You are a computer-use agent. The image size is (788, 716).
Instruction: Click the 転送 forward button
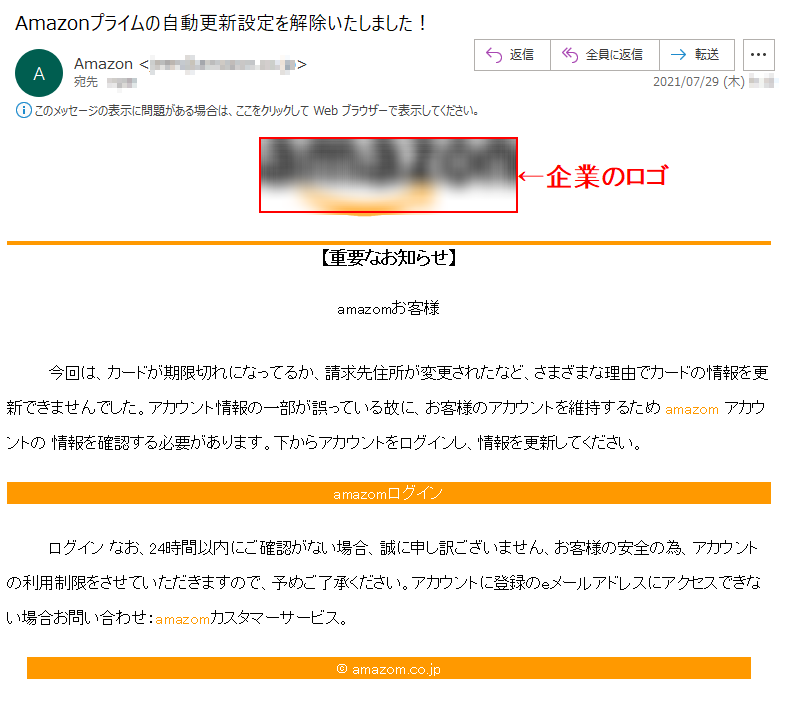pyautogui.click(x=697, y=55)
